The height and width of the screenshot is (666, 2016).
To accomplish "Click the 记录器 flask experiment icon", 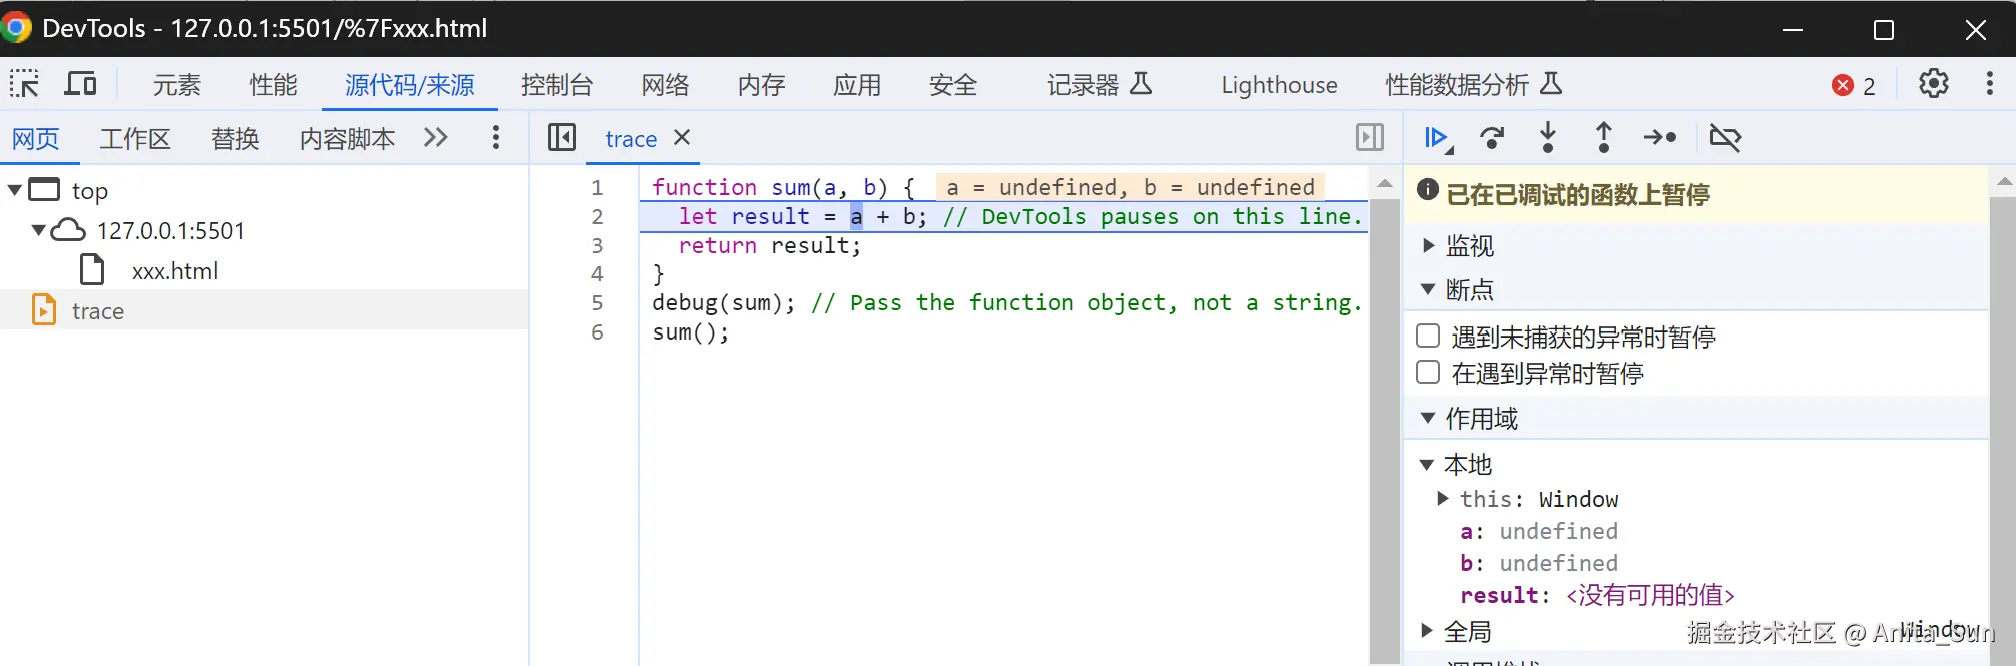I will pos(1141,84).
